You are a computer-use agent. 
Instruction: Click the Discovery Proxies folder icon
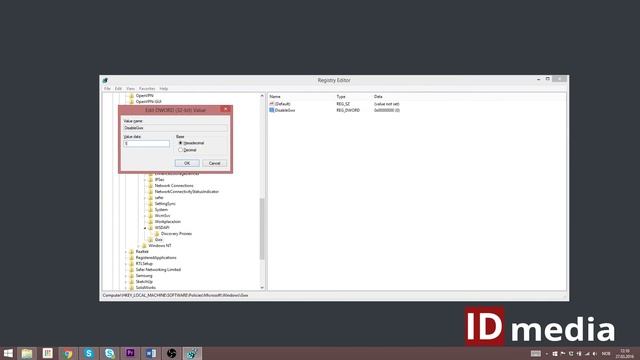pos(157,234)
